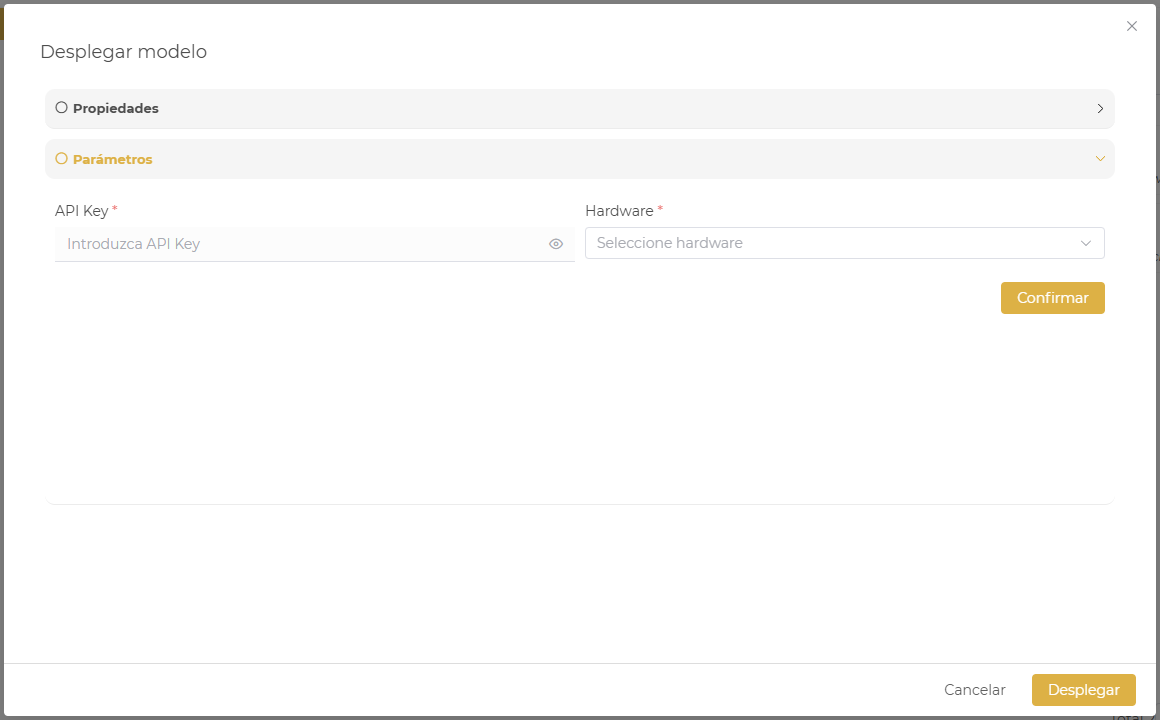The image size is (1160, 720).
Task: Close the dialog with the X icon
Action: coord(1131,26)
